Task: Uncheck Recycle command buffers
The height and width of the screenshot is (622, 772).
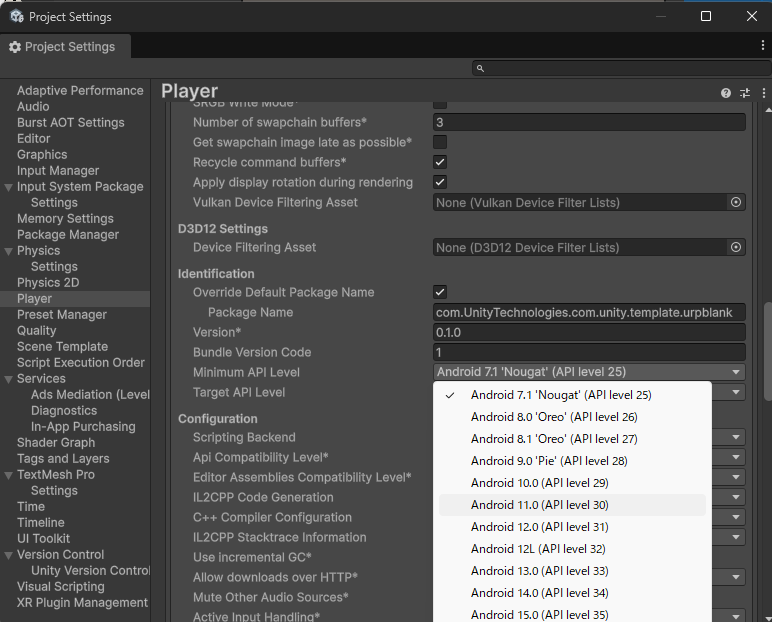Action: [440, 162]
